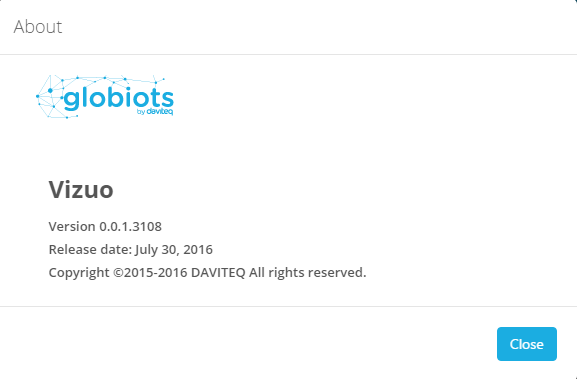Click the date July 30, 2016
Viewport: 577px width, 379px height.
[x=174, y=250]
